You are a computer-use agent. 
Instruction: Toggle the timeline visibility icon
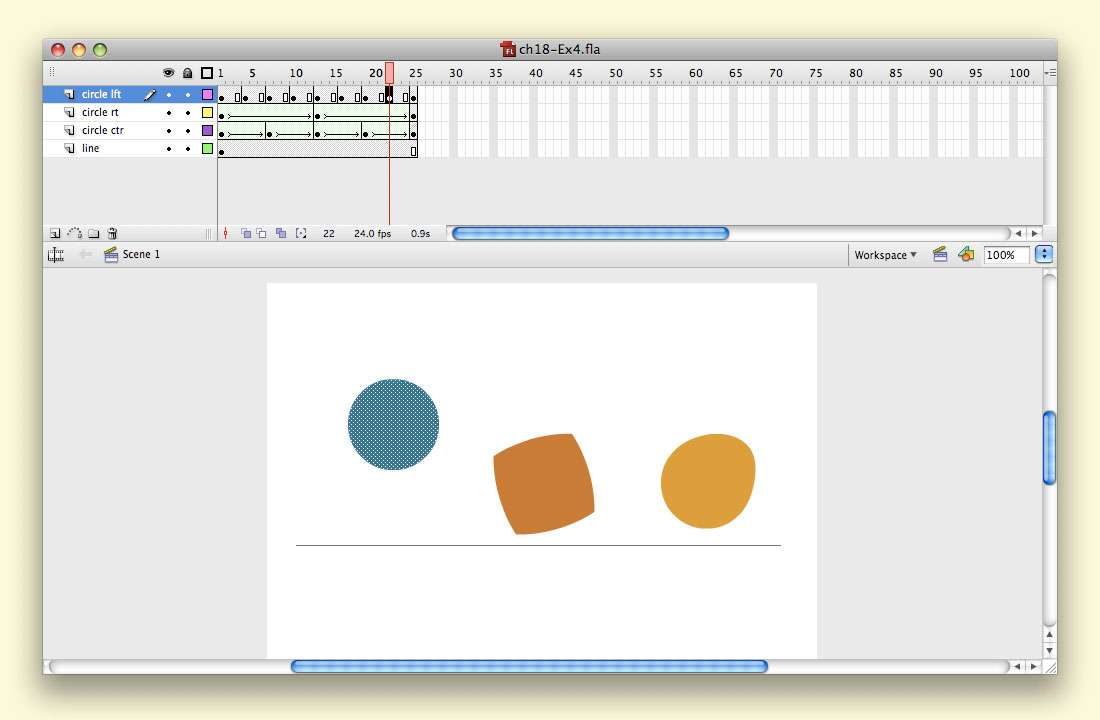[x=56, y=255]
